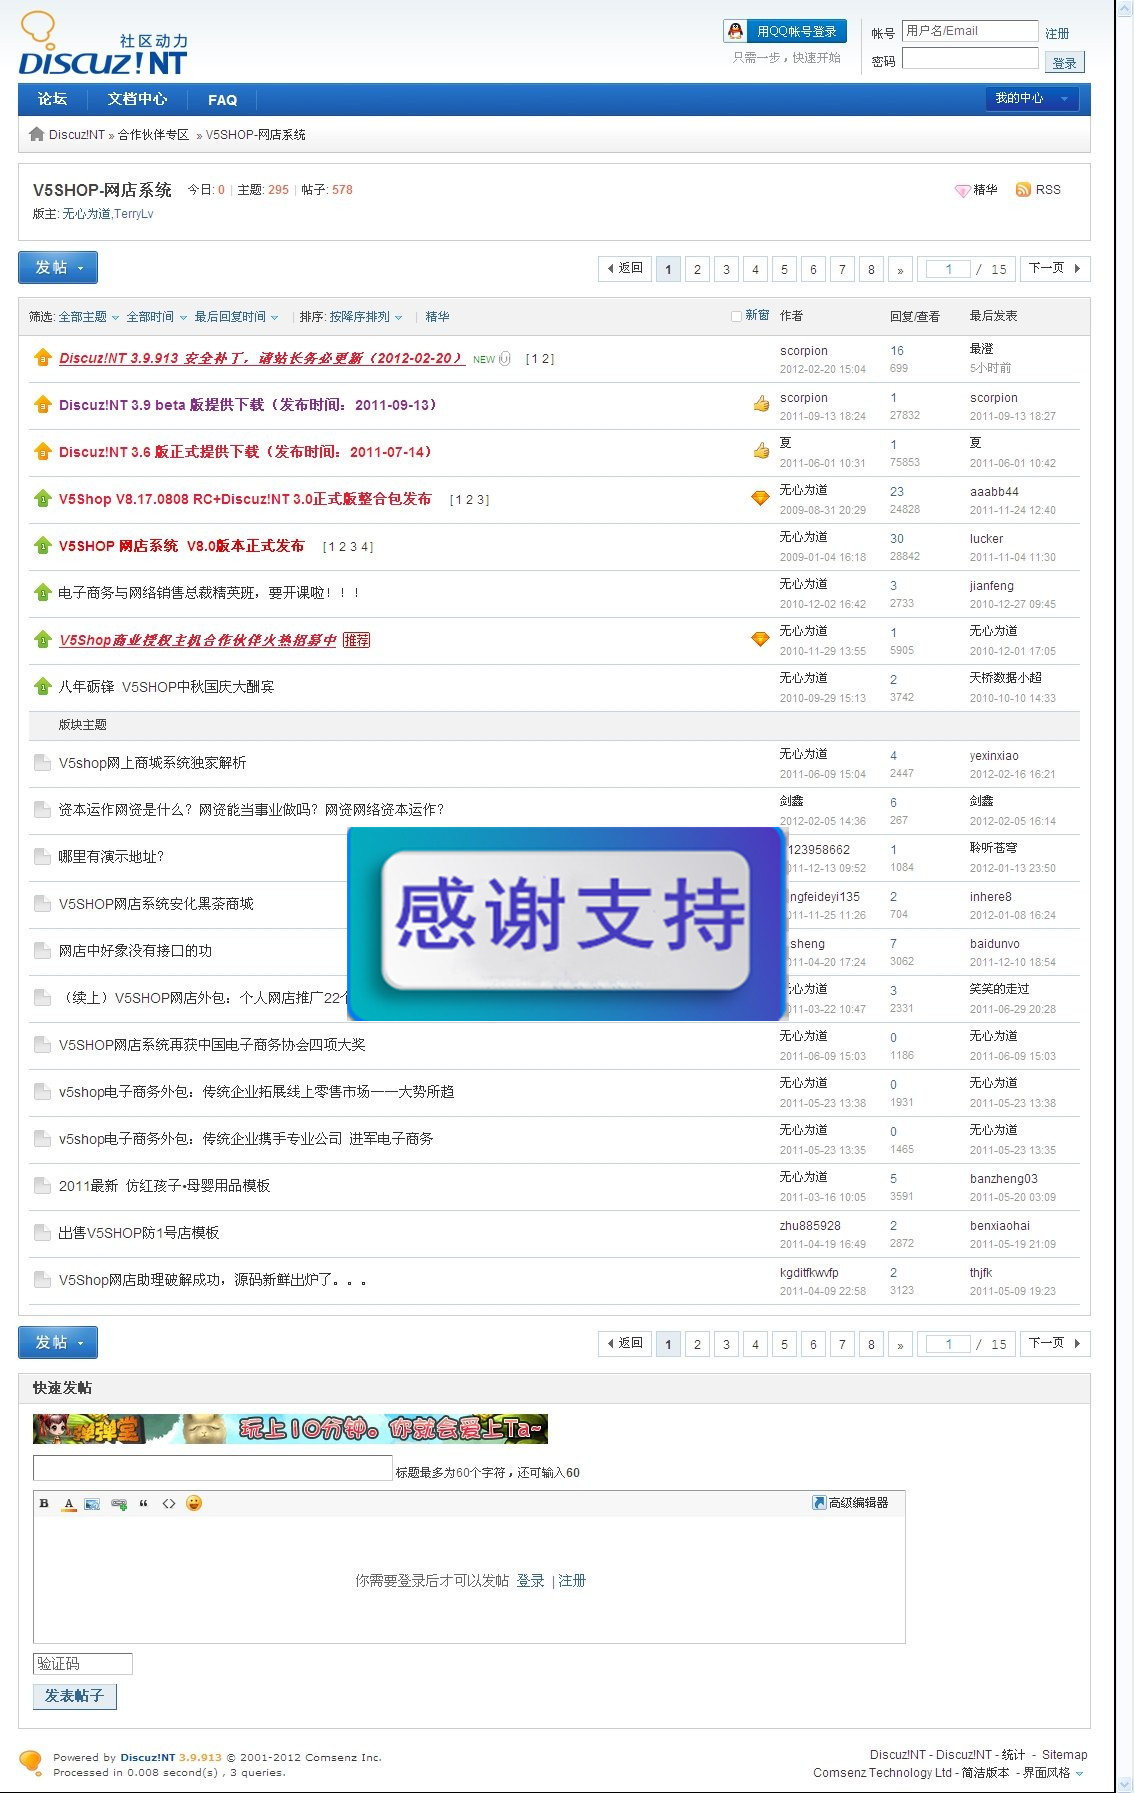This screenshot has width=1135, height=1793.
Task: Open thread 2011最新 仿红孩子-母婴用品模板
Action: coord(164,1185)
